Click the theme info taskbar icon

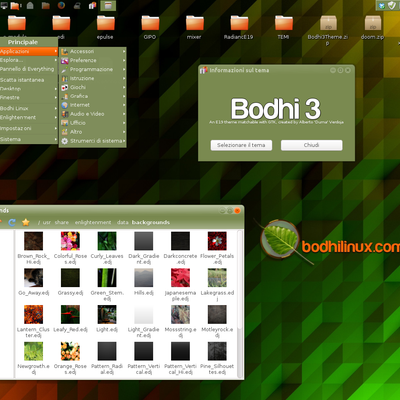click(x=92, y=5)
